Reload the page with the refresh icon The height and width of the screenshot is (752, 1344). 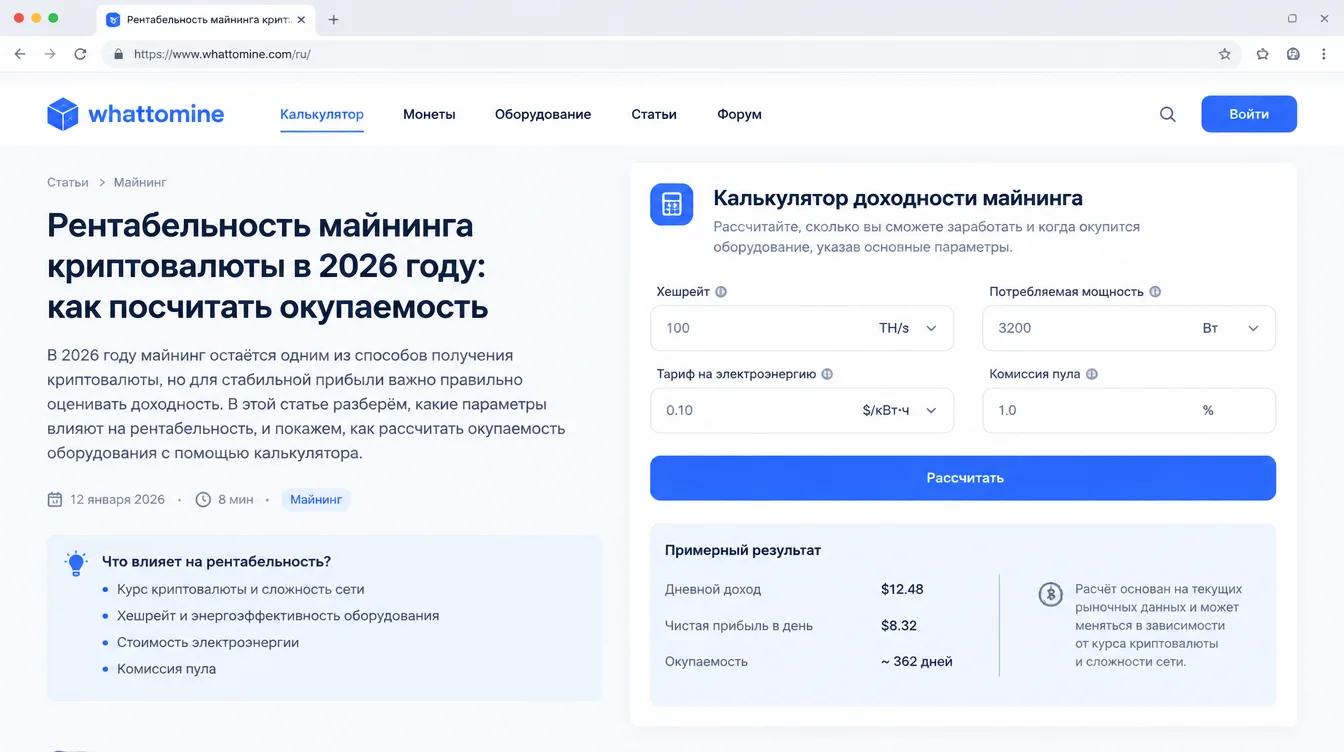[x=80, y=54]
